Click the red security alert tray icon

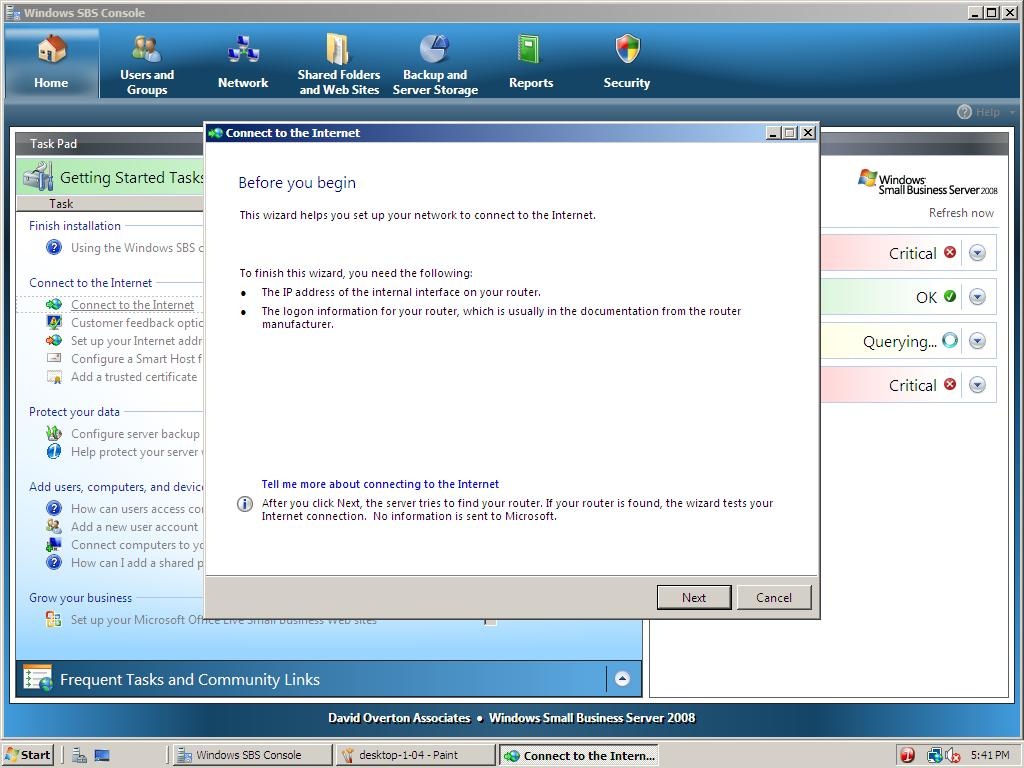tap(907, 755)
